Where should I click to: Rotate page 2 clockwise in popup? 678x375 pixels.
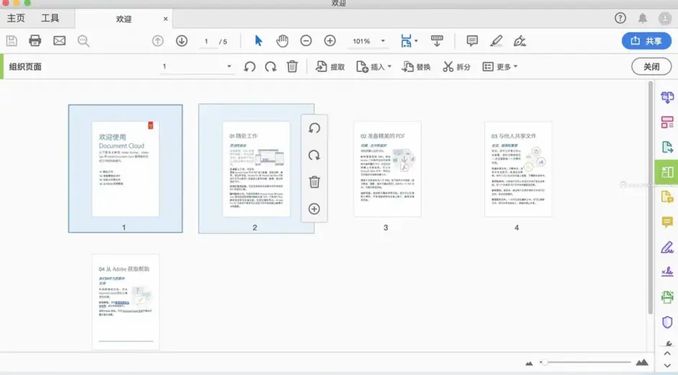(314, 155)
